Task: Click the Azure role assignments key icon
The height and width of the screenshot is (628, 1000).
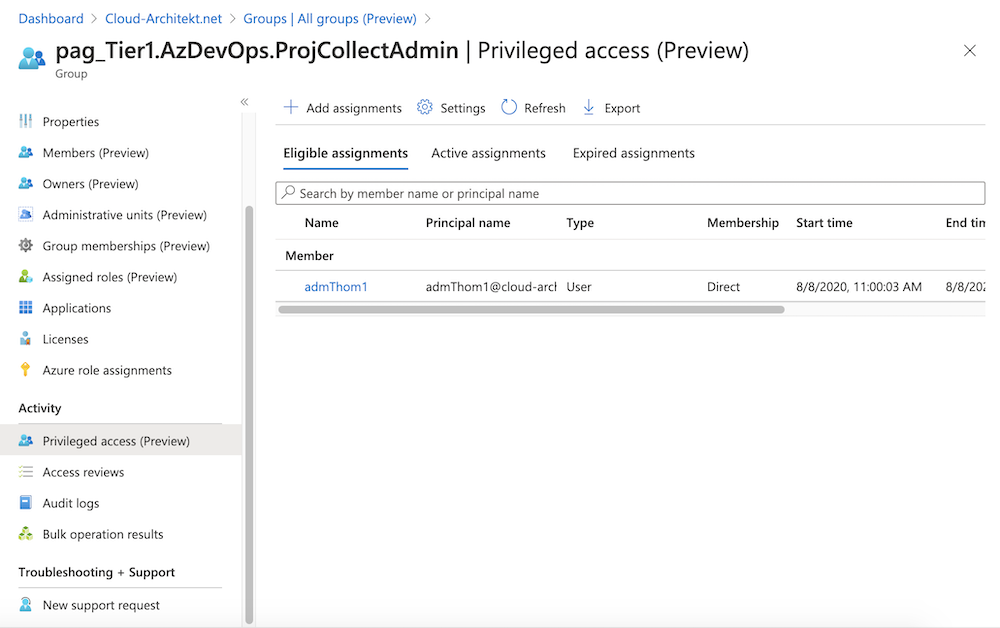Action: point(26,370)
